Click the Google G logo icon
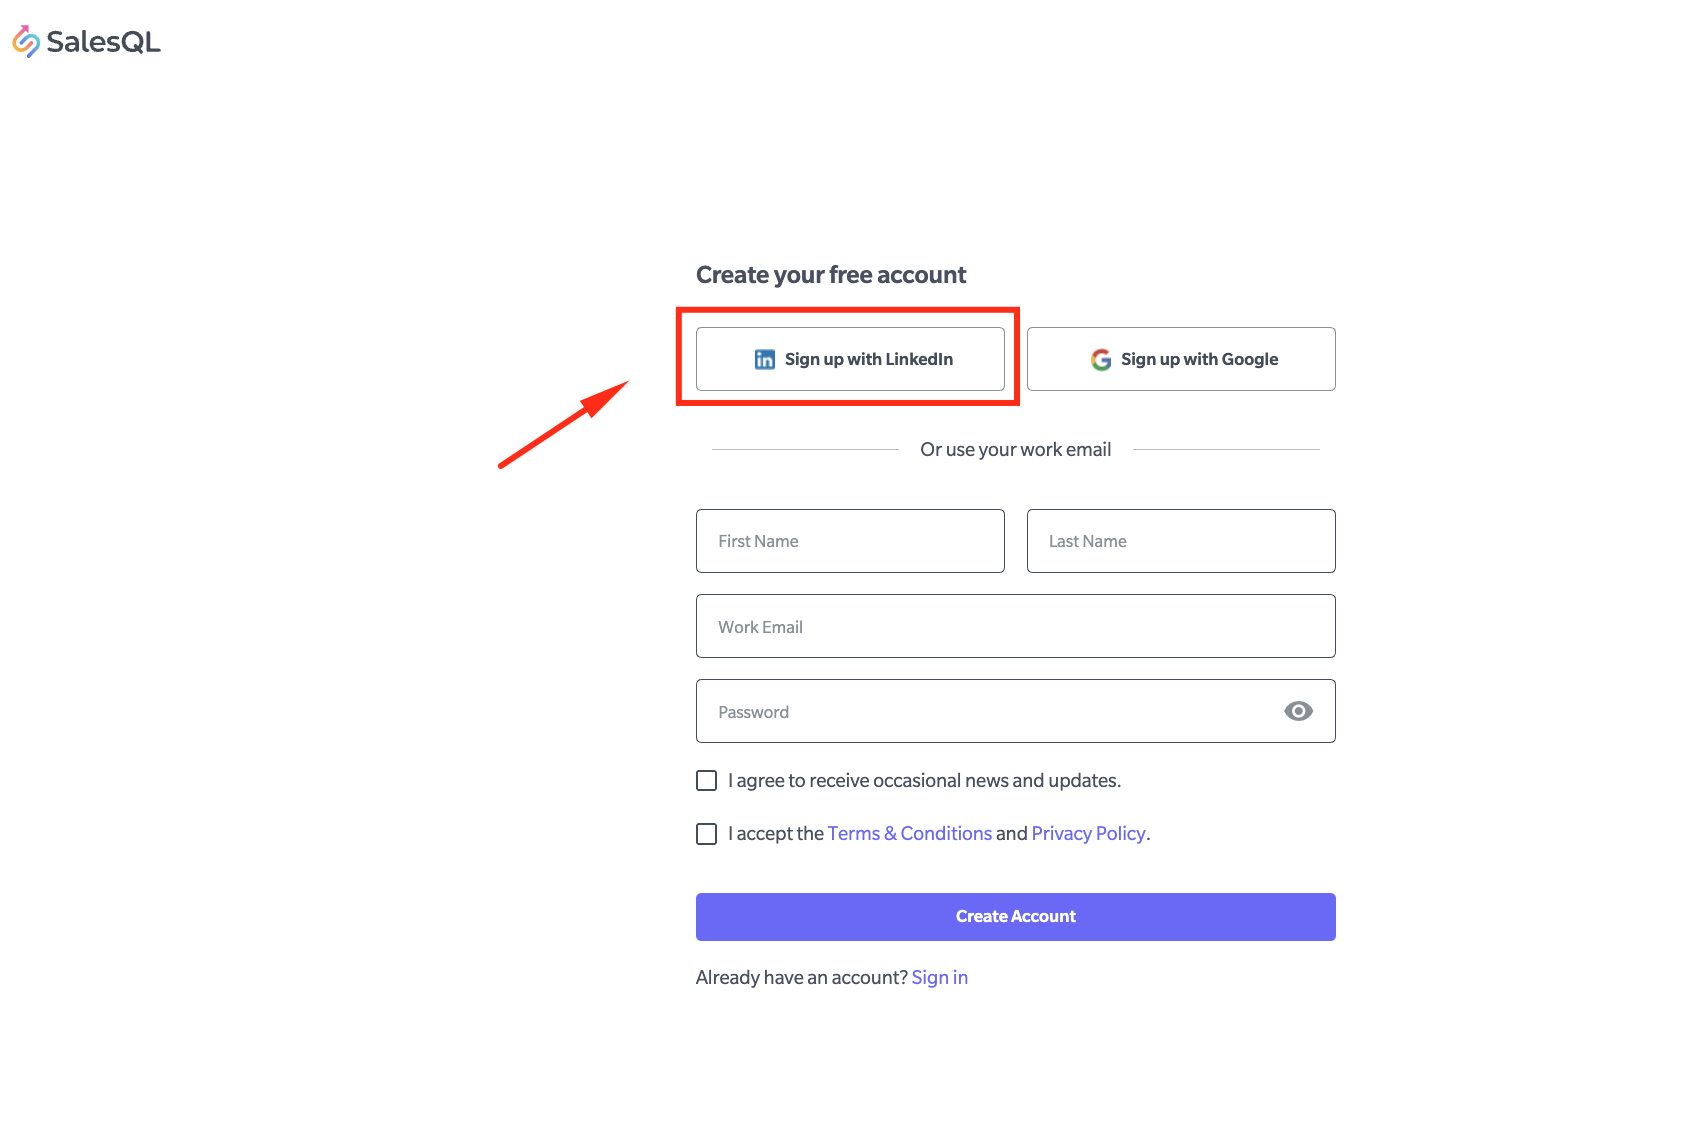This screenshot has height=1124, width=1690. [x=1101, y=359]
